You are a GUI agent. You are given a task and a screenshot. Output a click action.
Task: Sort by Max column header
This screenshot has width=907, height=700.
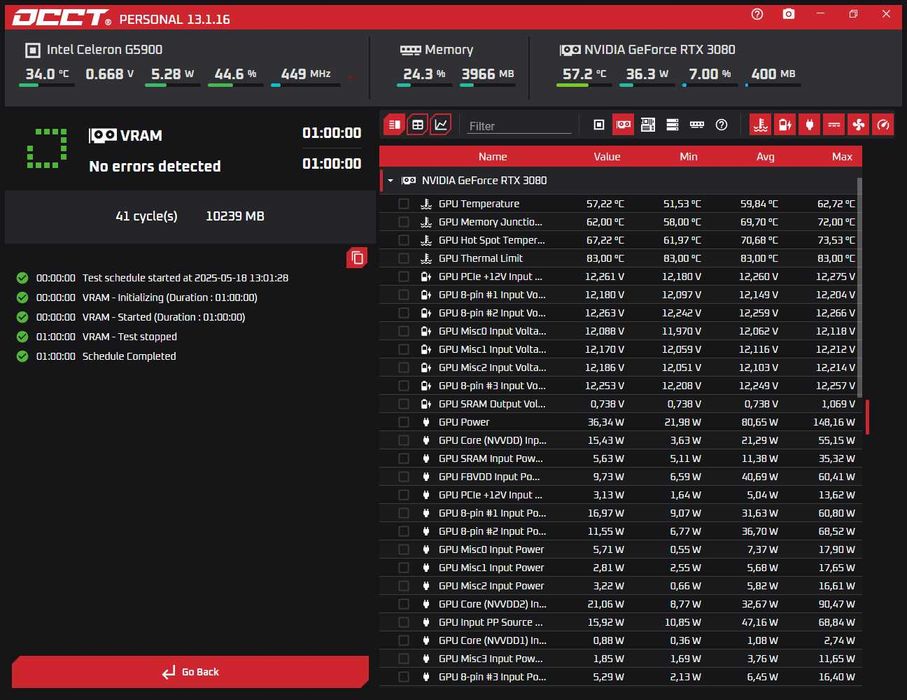(842, 157)
